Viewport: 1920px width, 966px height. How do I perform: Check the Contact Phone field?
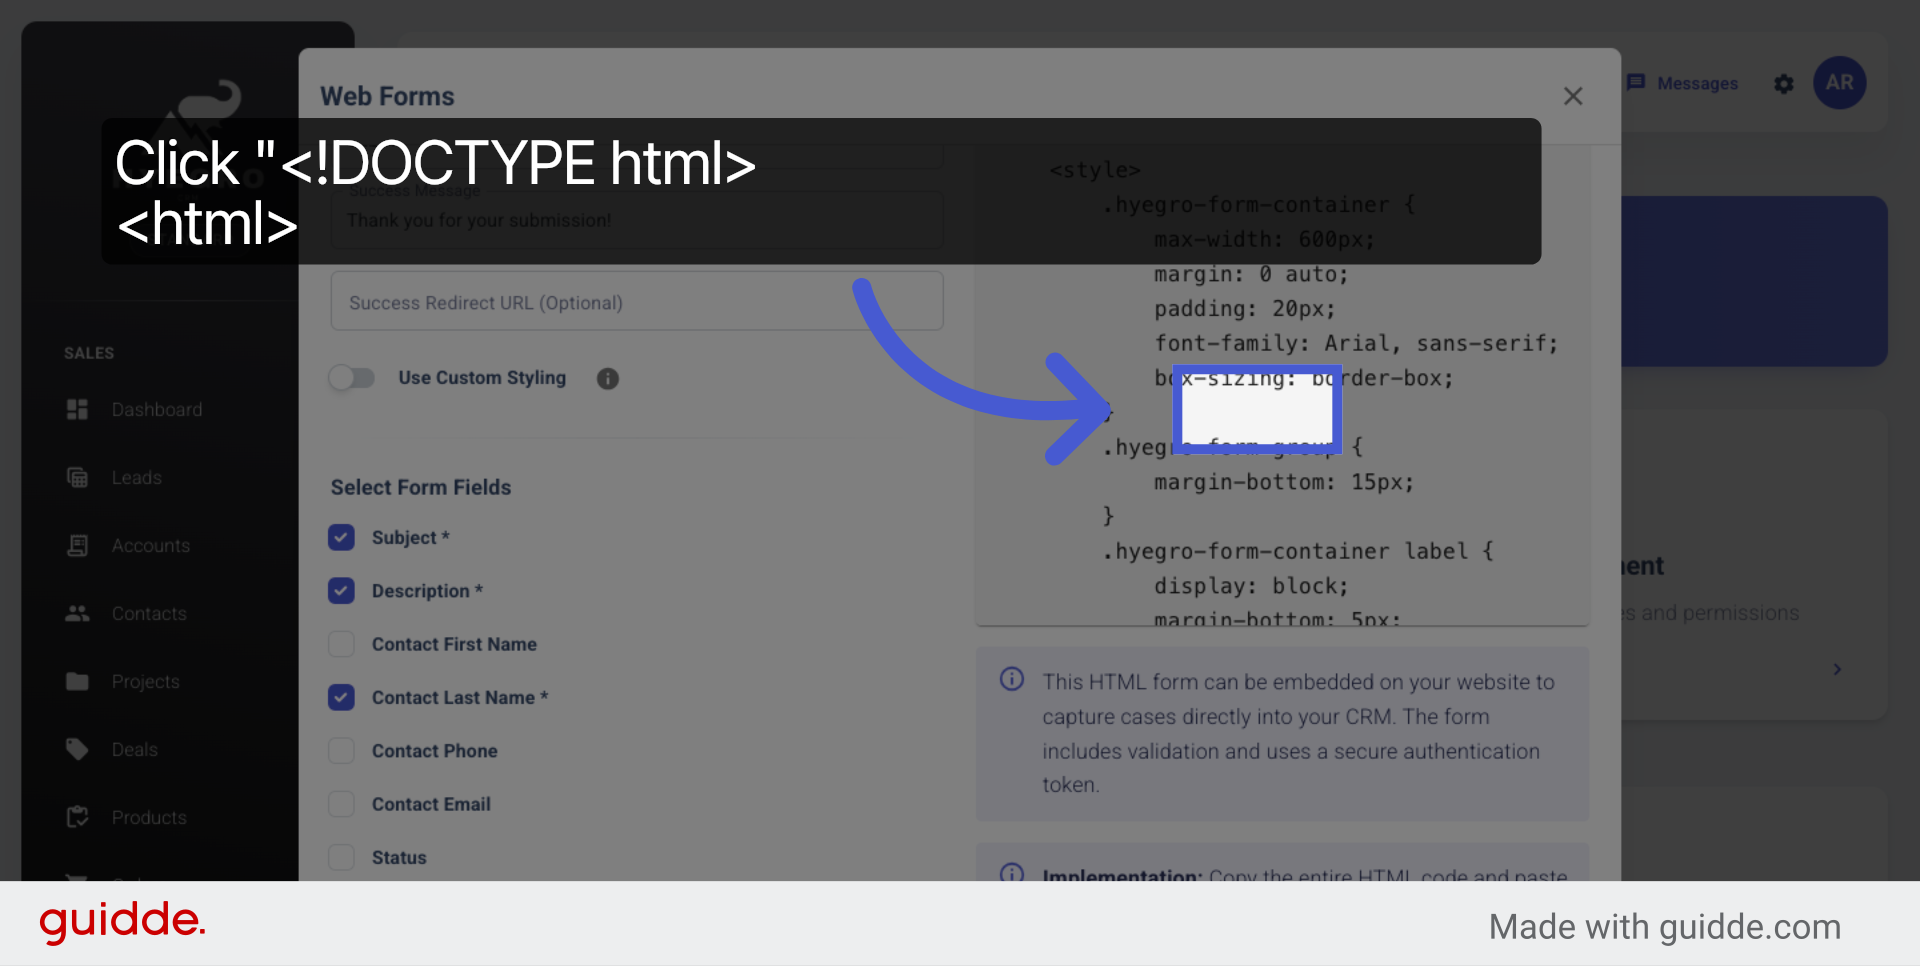click(341, 750)
